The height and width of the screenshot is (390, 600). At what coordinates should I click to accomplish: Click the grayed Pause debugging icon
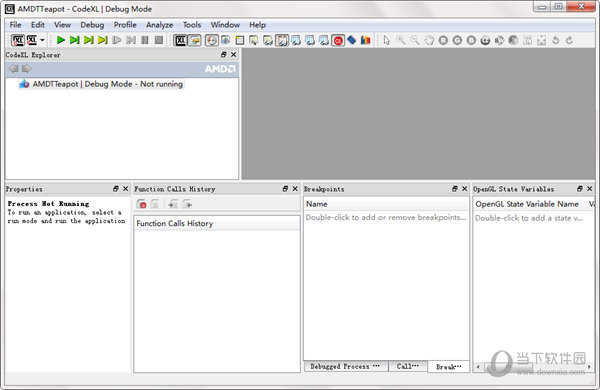[145, 40]
